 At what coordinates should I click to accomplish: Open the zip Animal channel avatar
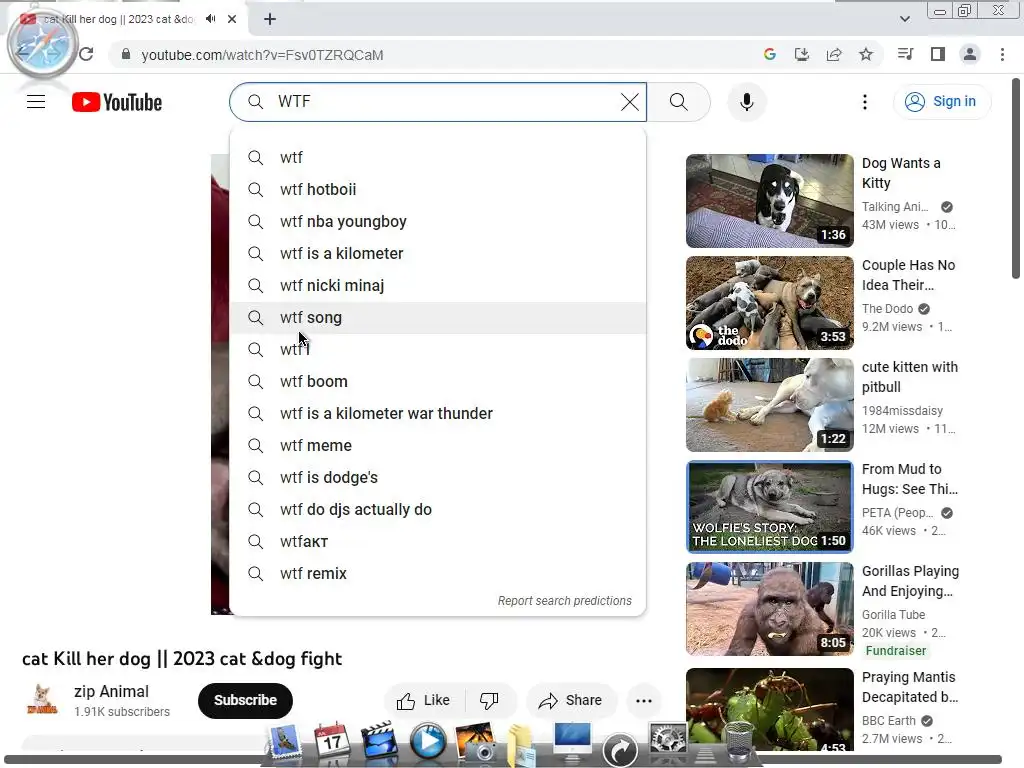(x=42, y=699)
